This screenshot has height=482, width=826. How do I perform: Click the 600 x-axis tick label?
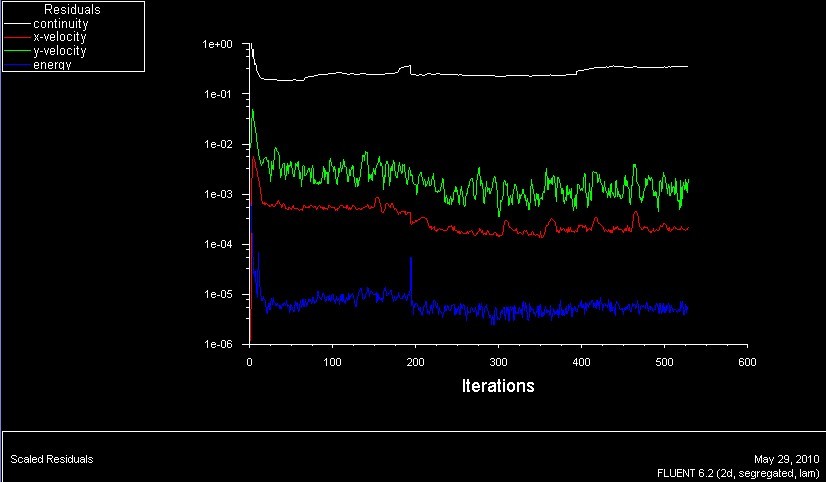pos(745,361)
